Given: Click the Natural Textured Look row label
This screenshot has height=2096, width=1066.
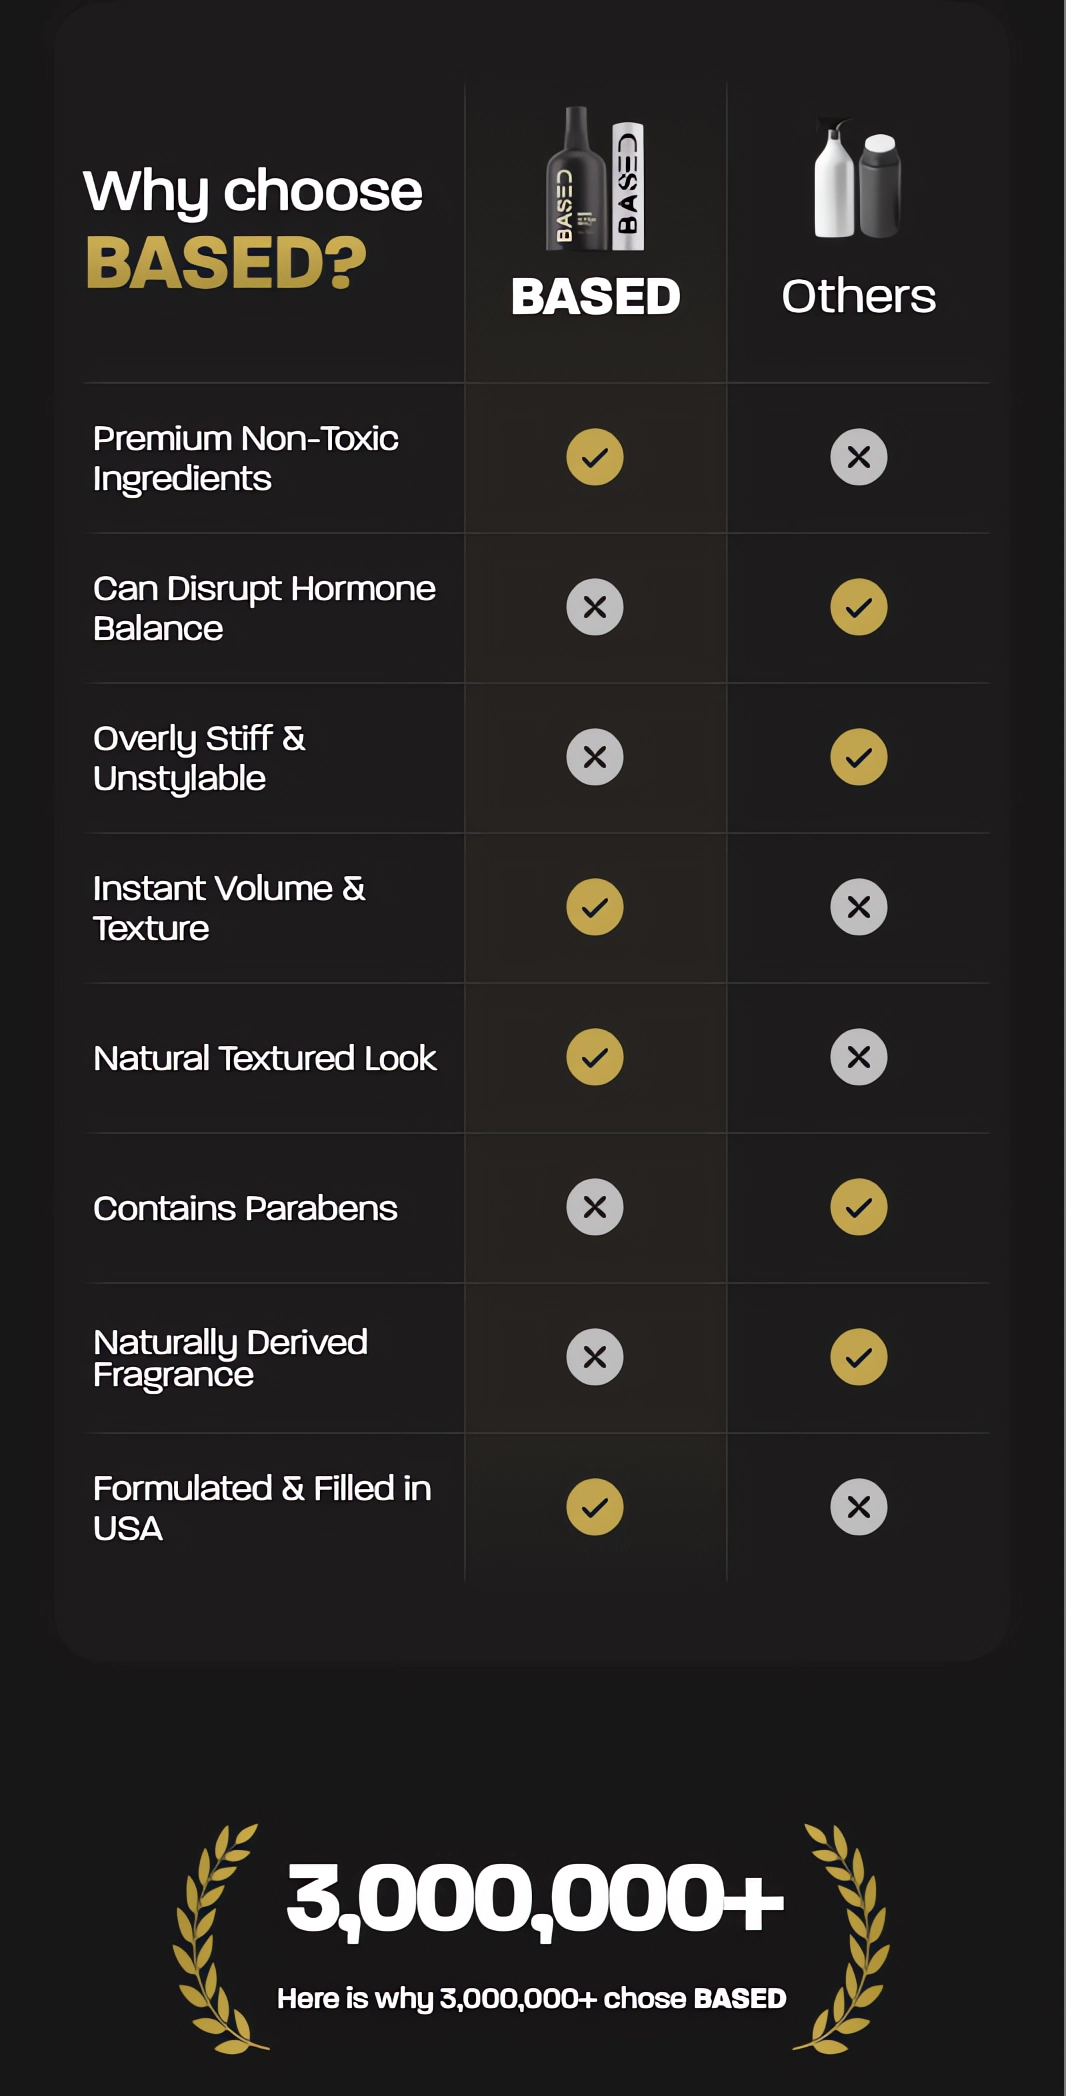Looking at the screenshot, I should (x=265, y=1058).
